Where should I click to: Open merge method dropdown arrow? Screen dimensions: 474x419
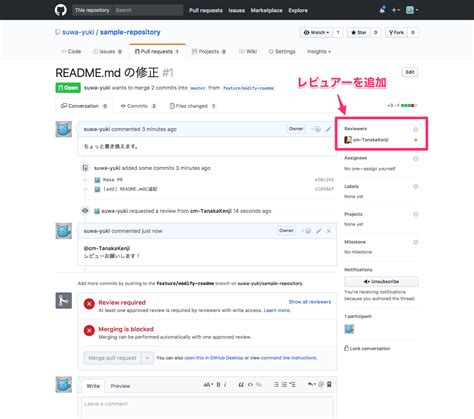click(147, 358)
